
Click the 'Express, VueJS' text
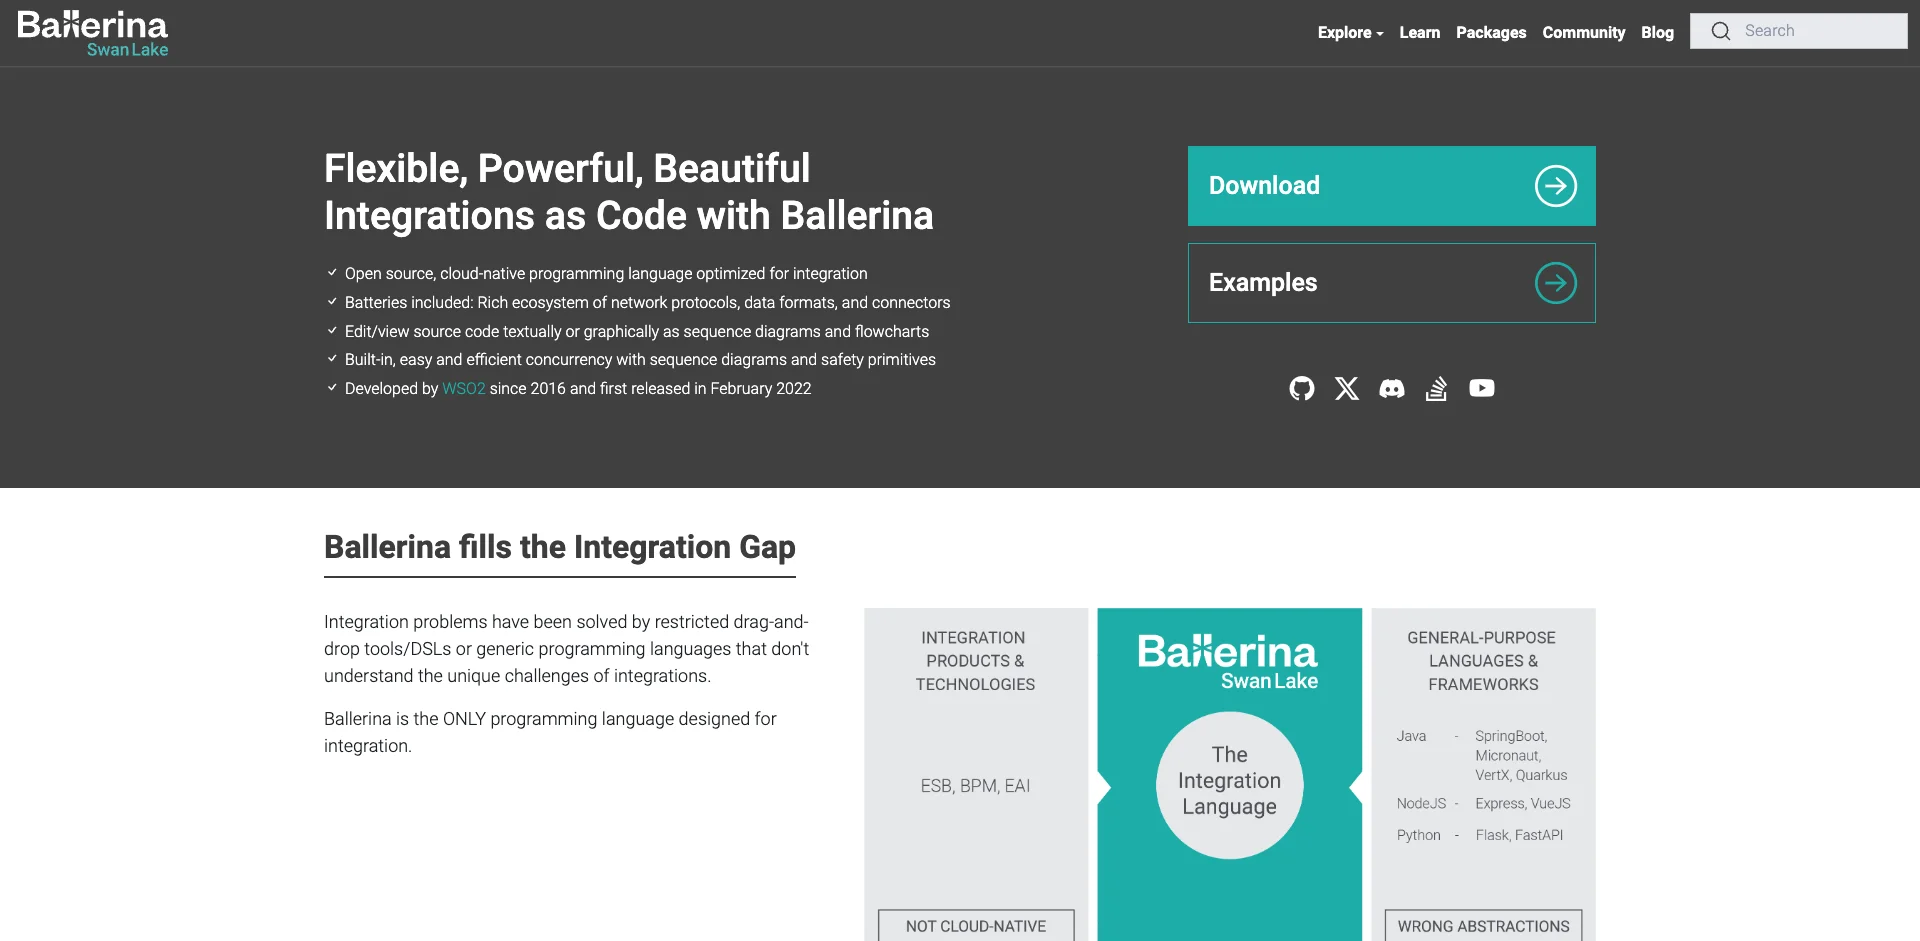point(1522,803)
